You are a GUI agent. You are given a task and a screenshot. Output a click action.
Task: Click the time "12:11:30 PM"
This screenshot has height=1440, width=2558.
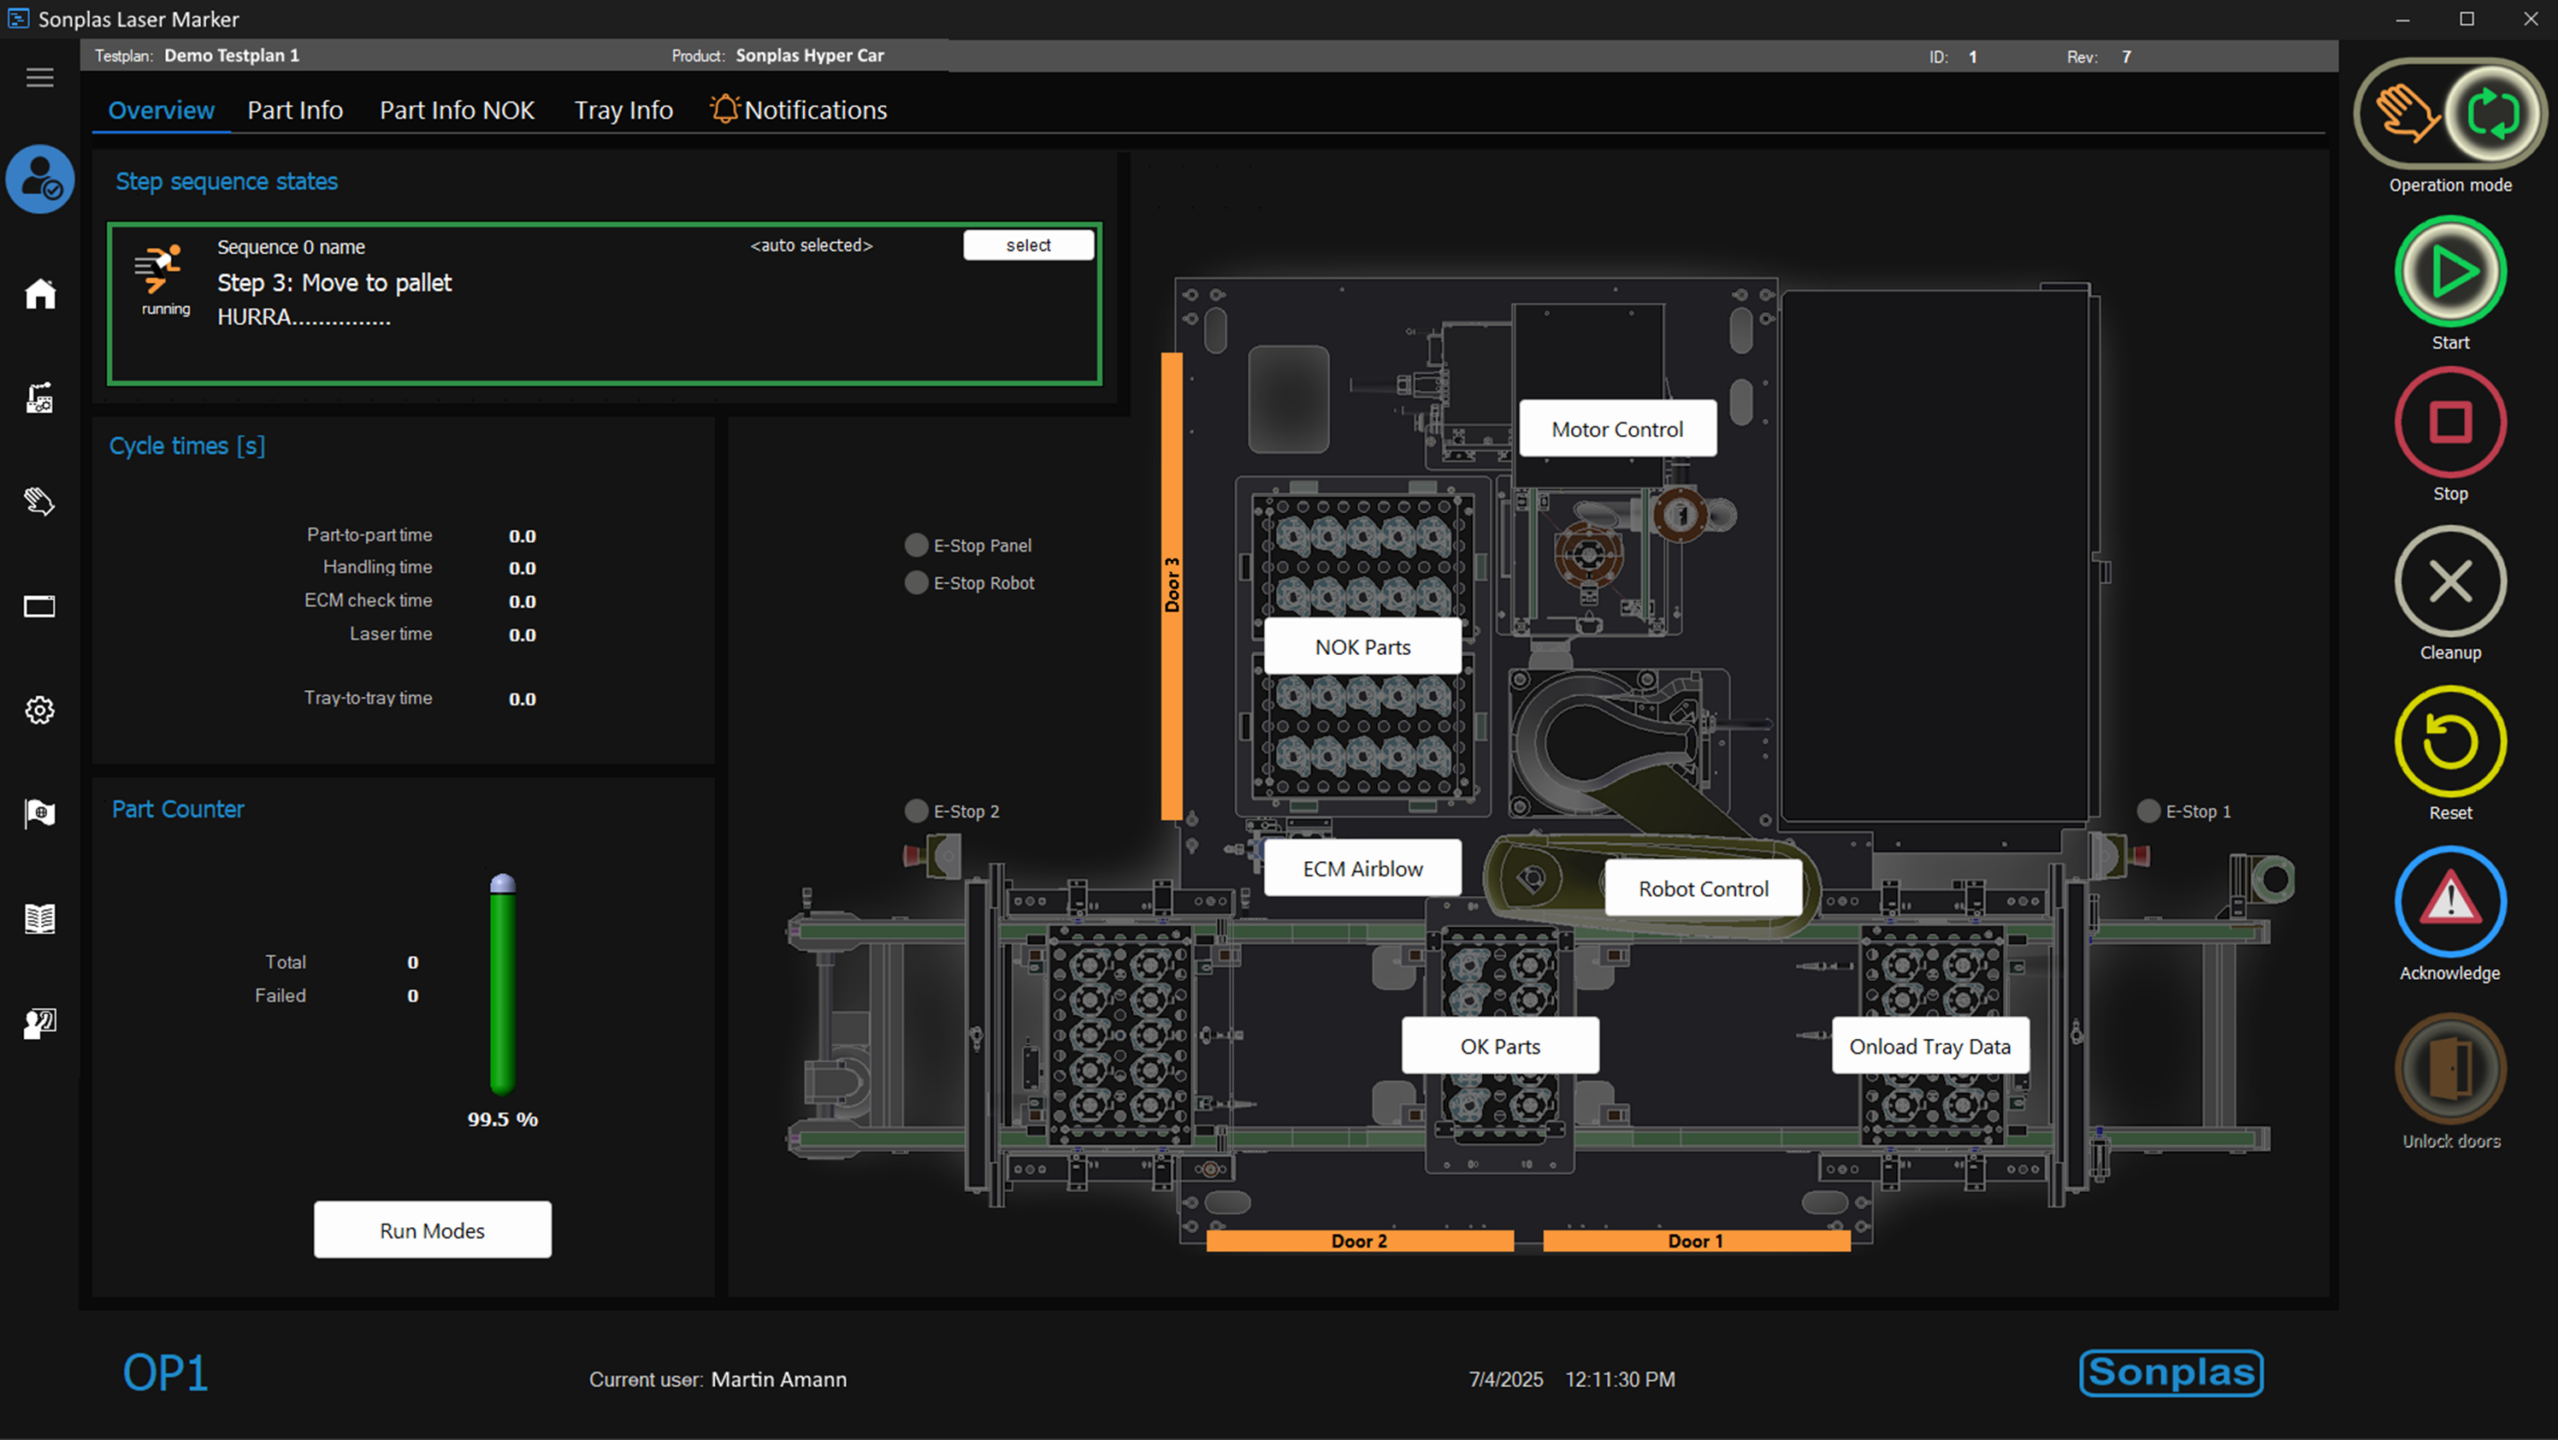pos(1620,1379)
